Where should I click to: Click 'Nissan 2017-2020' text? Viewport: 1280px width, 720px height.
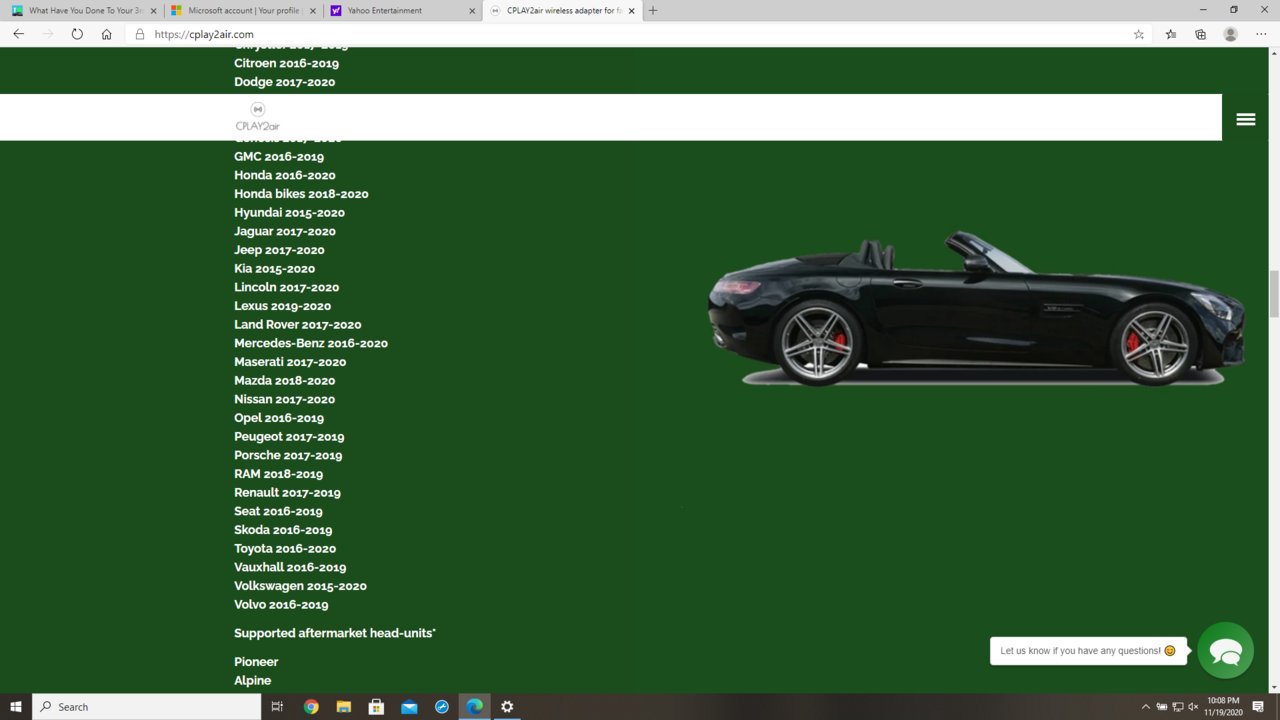tap(285, 399)
